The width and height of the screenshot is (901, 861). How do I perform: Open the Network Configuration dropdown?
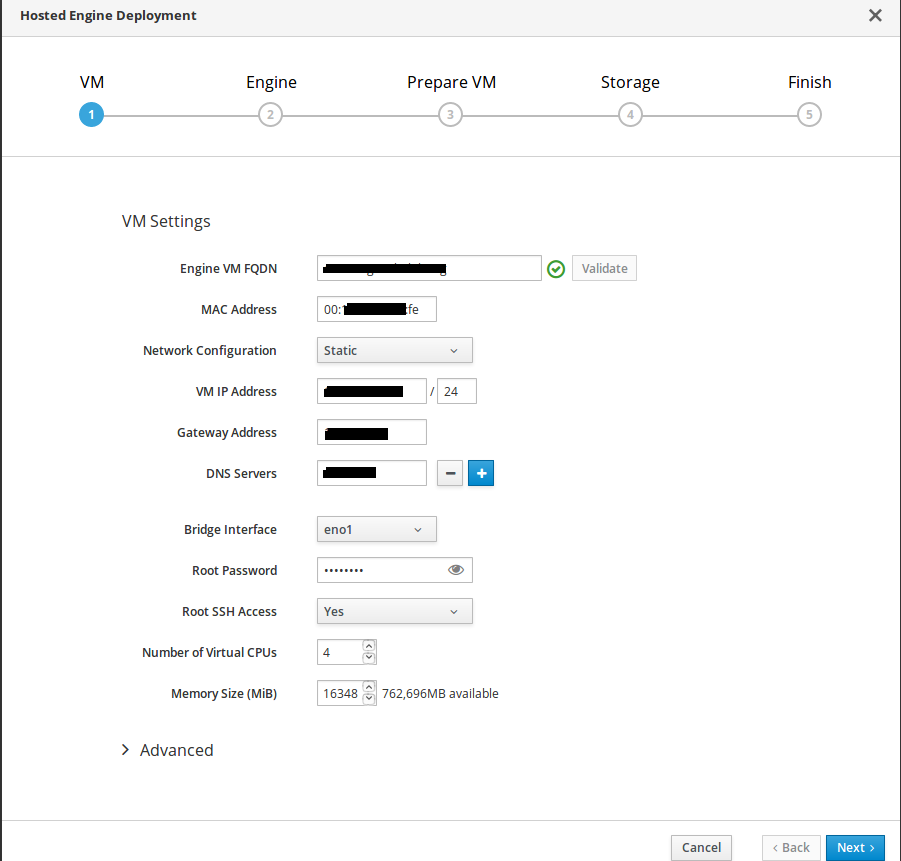tap(395, 350)
